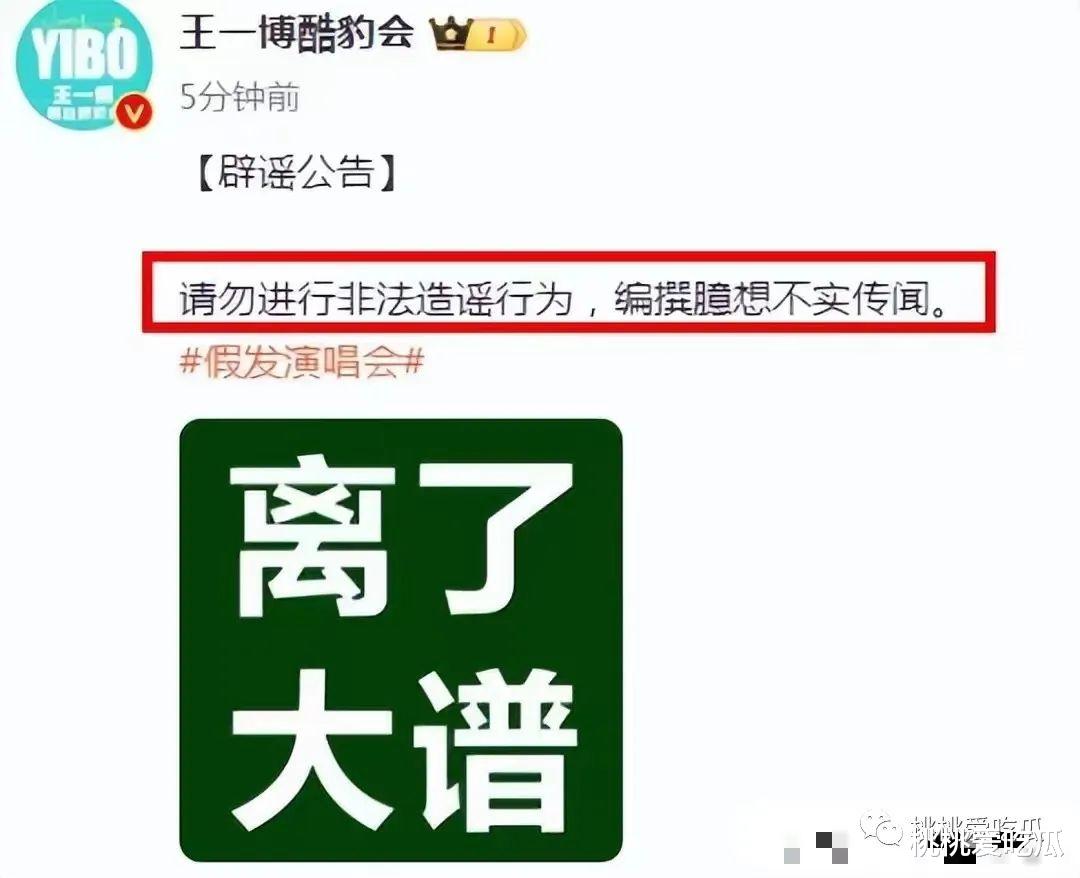
Task: Click the 5分钟前 post timestamp
Action: coord(240,98)
